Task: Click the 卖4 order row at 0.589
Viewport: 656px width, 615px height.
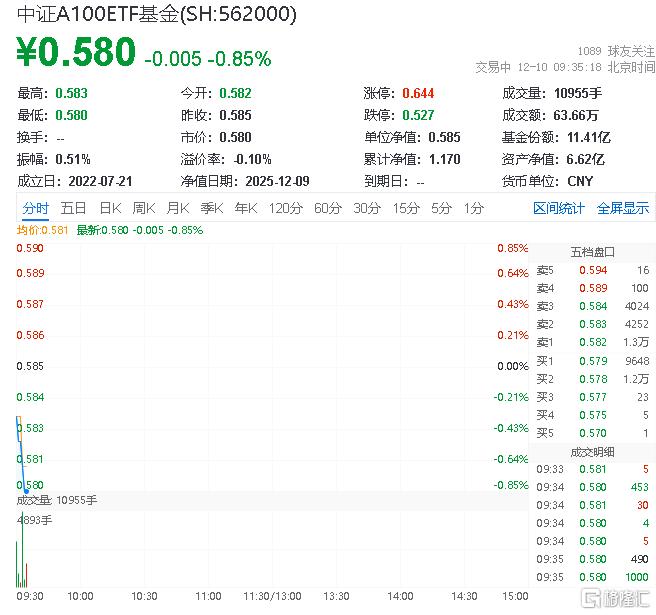Action: pos(592,288)
